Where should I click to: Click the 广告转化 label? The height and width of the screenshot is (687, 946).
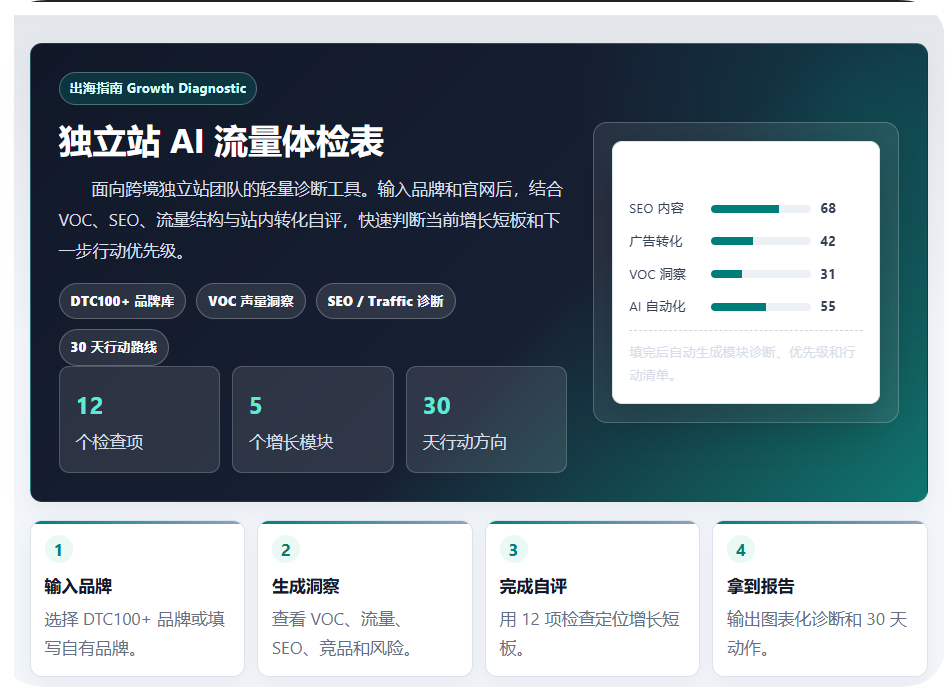tap(656, 241)
